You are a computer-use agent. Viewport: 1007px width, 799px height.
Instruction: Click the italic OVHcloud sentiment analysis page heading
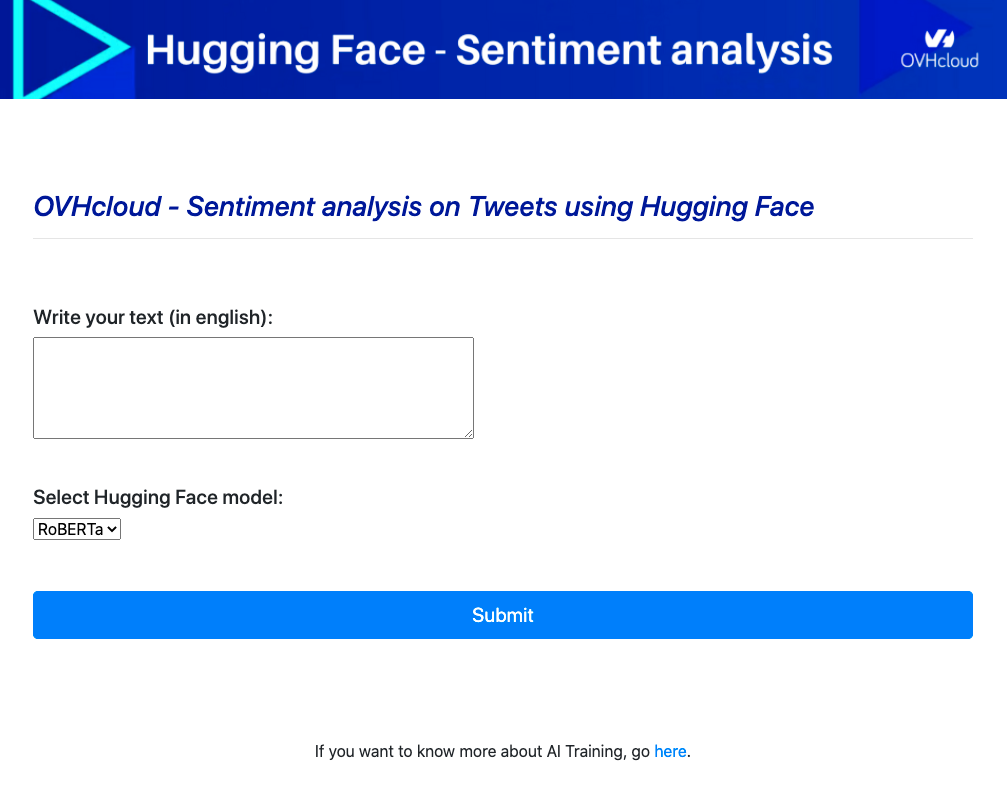pos(423,206)
